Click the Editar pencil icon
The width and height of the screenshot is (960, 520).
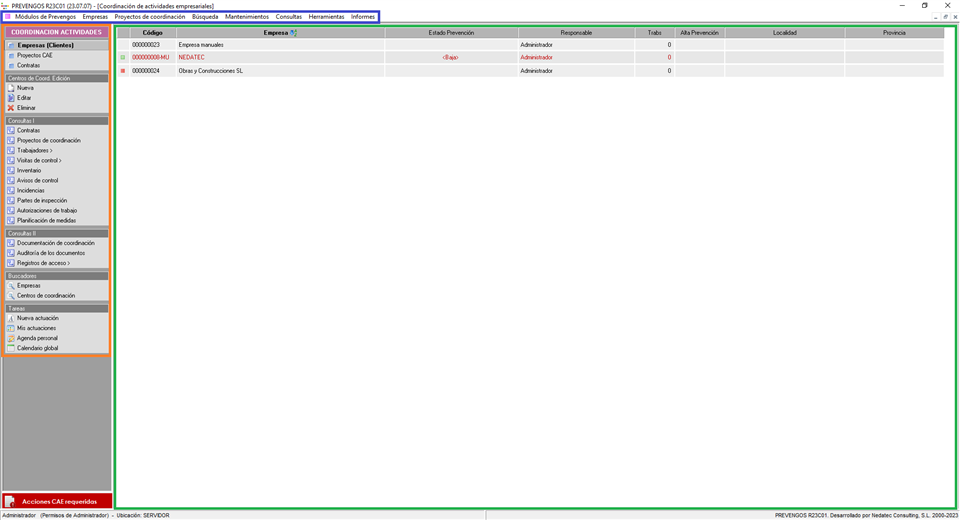[11, 98]
